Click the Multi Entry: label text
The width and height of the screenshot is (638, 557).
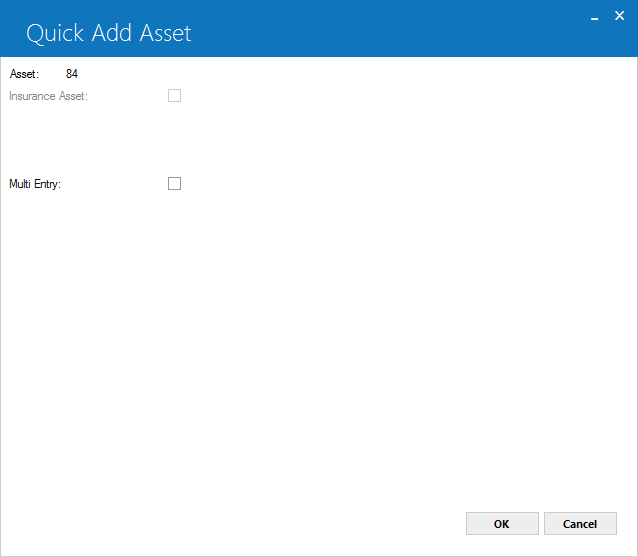(x=35, y=184)
